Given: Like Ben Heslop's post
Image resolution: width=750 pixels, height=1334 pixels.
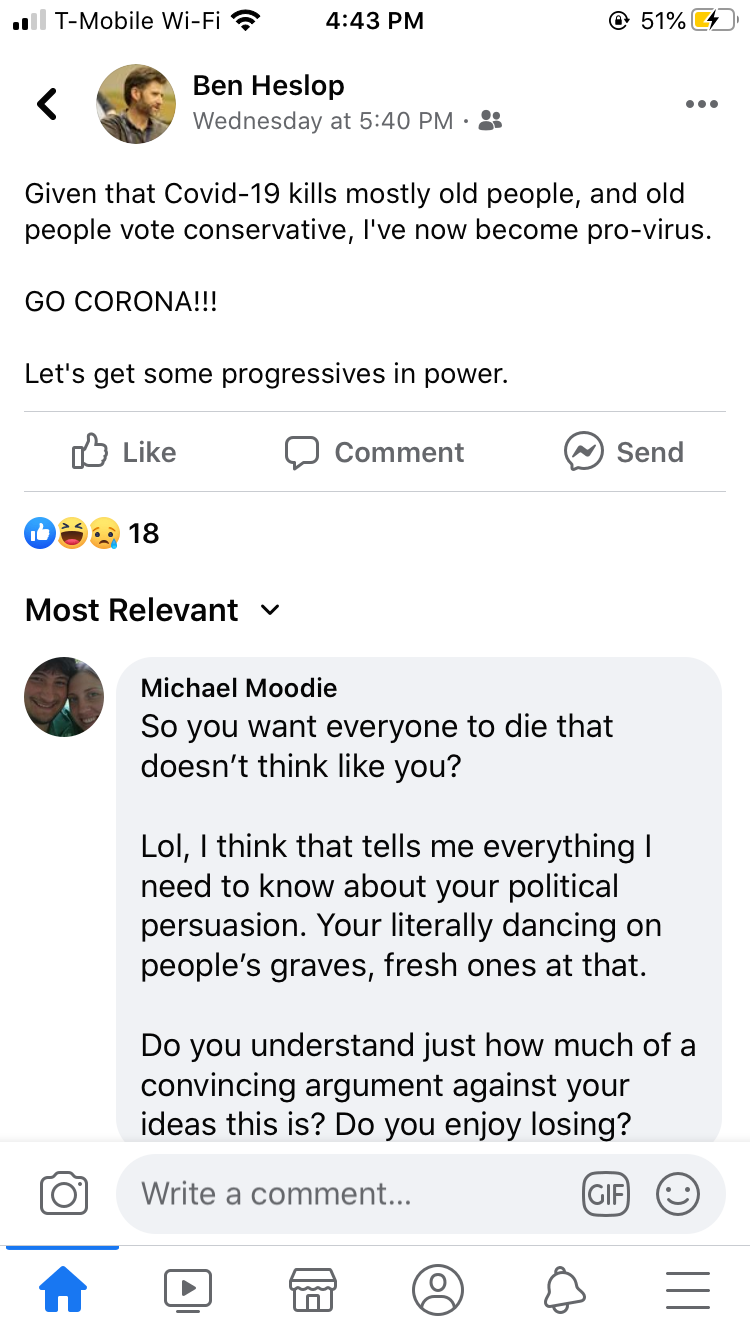Looking at the screenshot, I should (124, 452).
